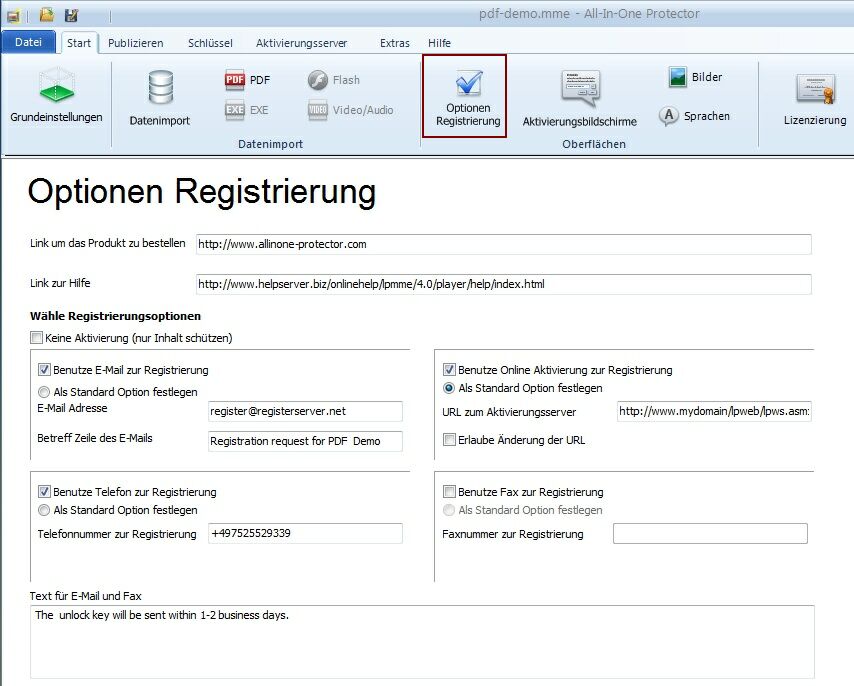Enable Benutze Fax zur Registrierung checkbox
The width and height of the screenshot is (854, 686).
pos(450,492)
